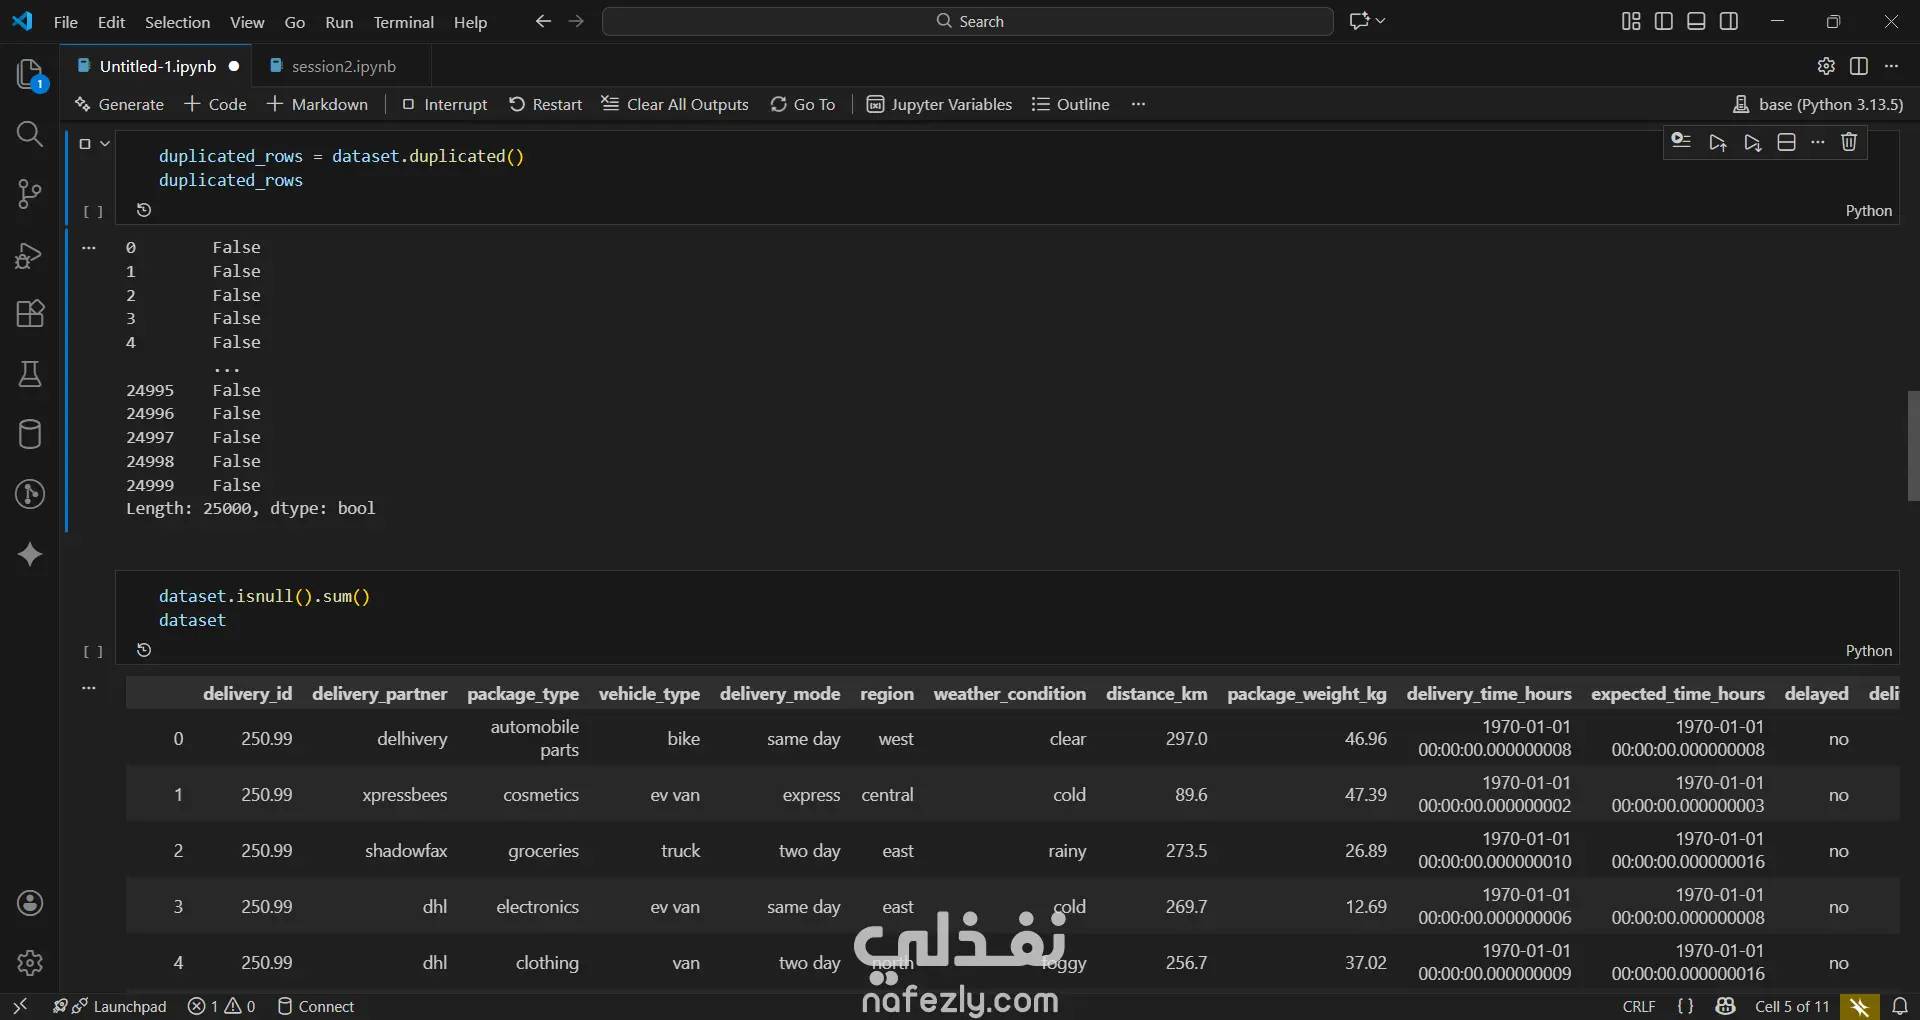
Task: Add a new Code cell
Action: click(216, 104)
